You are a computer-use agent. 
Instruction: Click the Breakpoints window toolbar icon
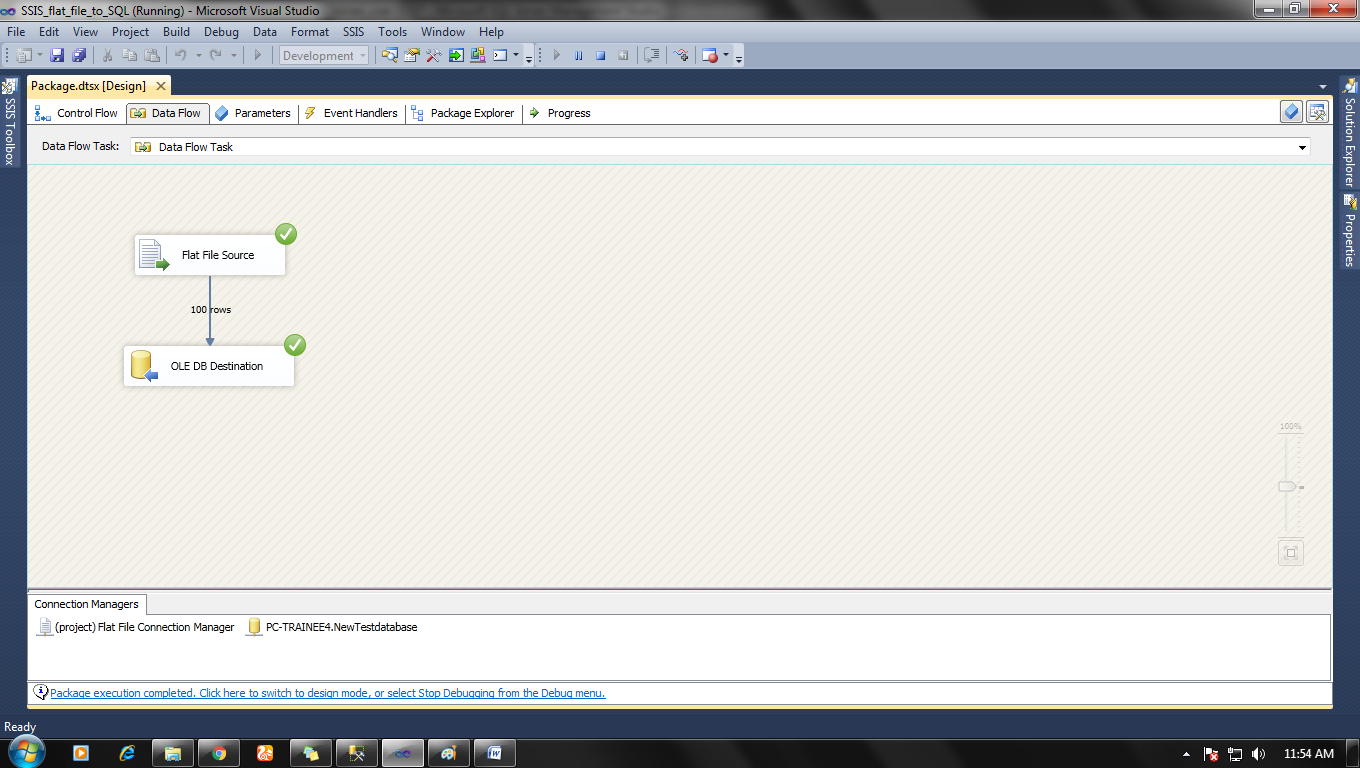710,56
